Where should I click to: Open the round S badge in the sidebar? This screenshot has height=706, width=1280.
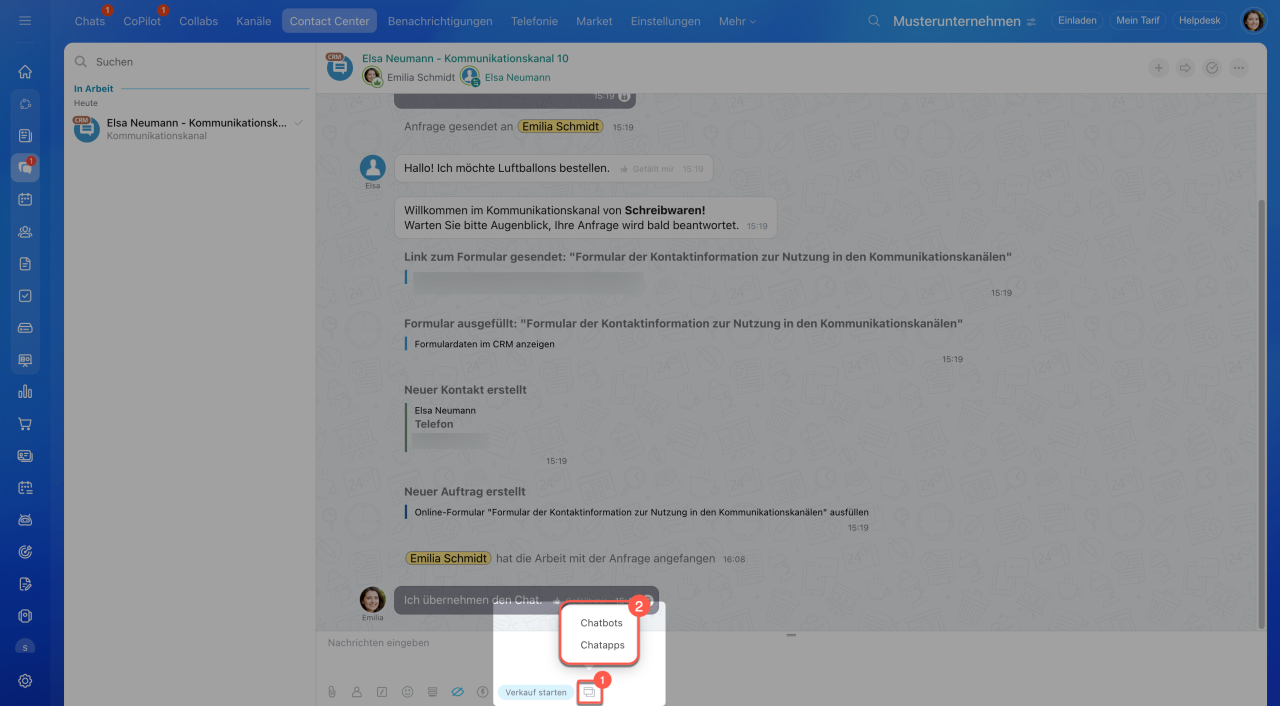25,647
